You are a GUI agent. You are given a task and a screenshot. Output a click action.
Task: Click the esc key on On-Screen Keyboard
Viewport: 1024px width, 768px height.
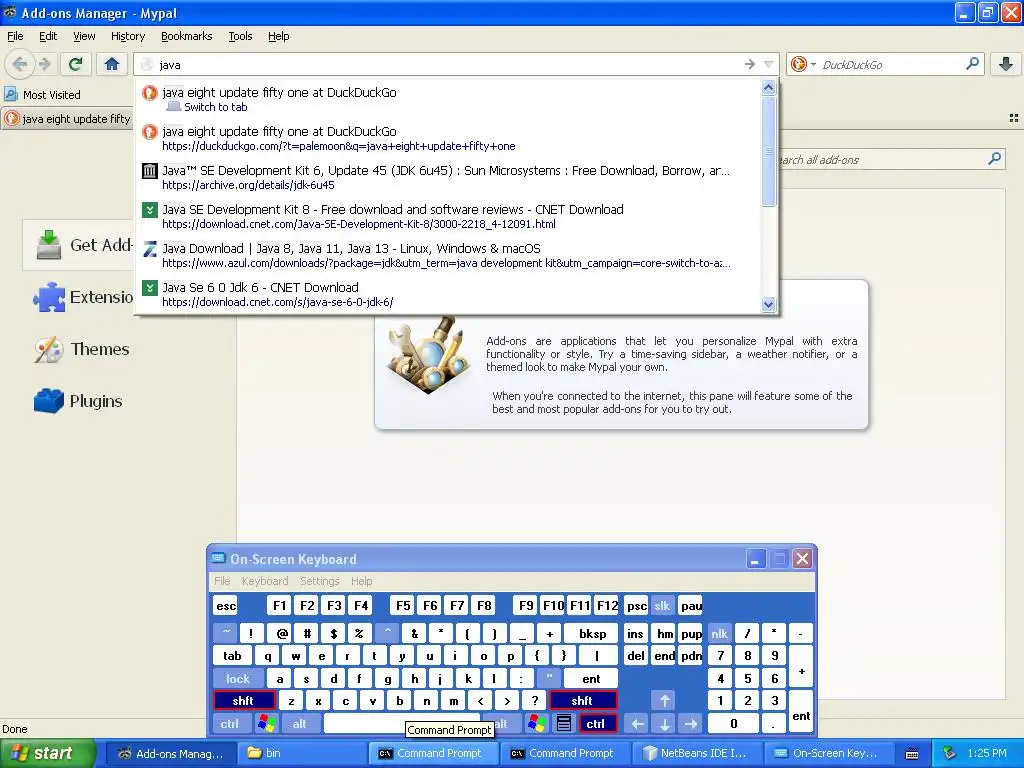(x=226, y=605)
